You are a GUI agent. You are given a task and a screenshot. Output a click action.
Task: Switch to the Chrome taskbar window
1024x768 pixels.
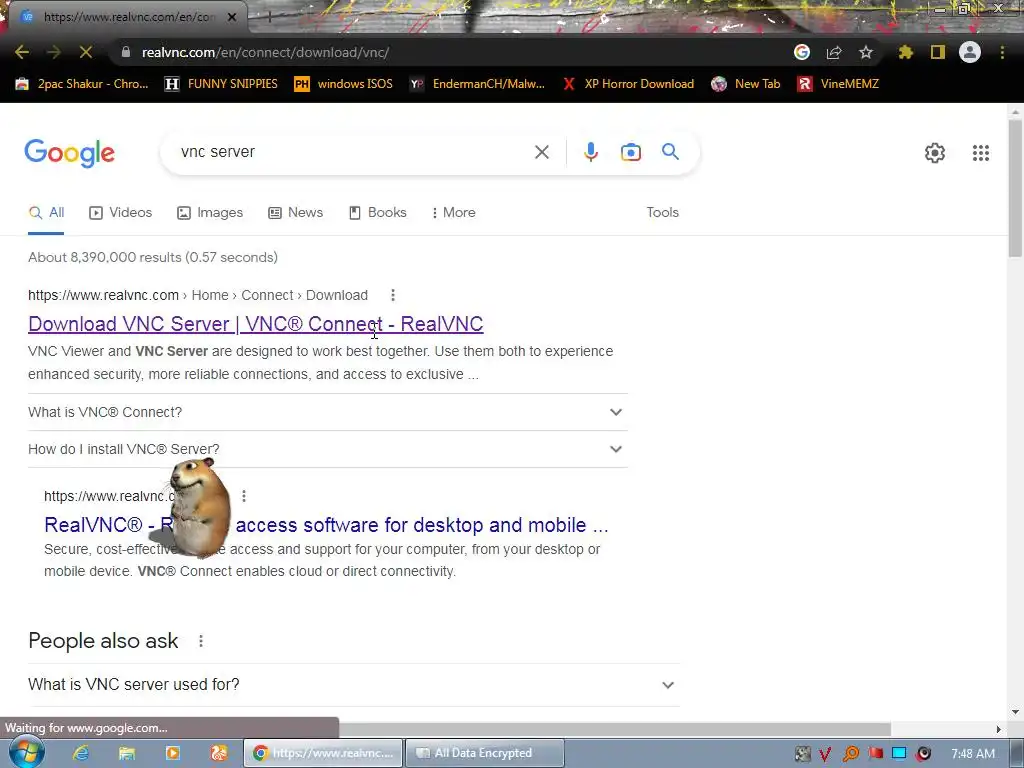click(323, 753)
